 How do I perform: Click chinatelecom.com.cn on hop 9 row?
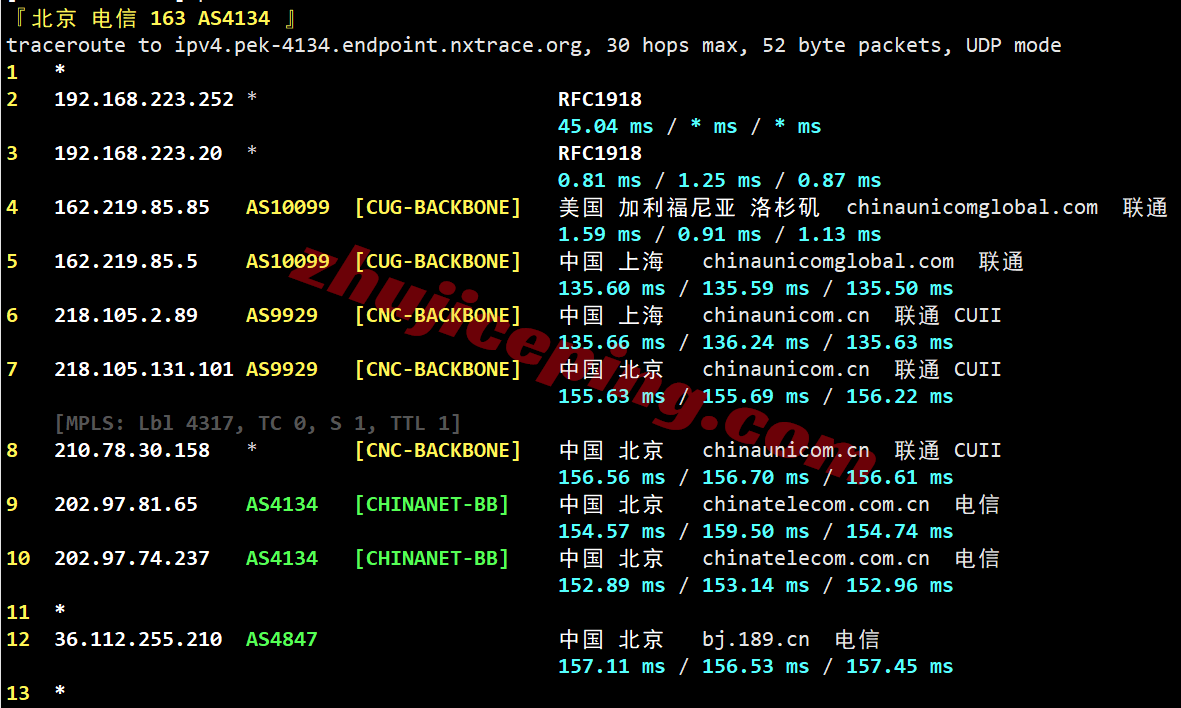[x=816, y=505]
